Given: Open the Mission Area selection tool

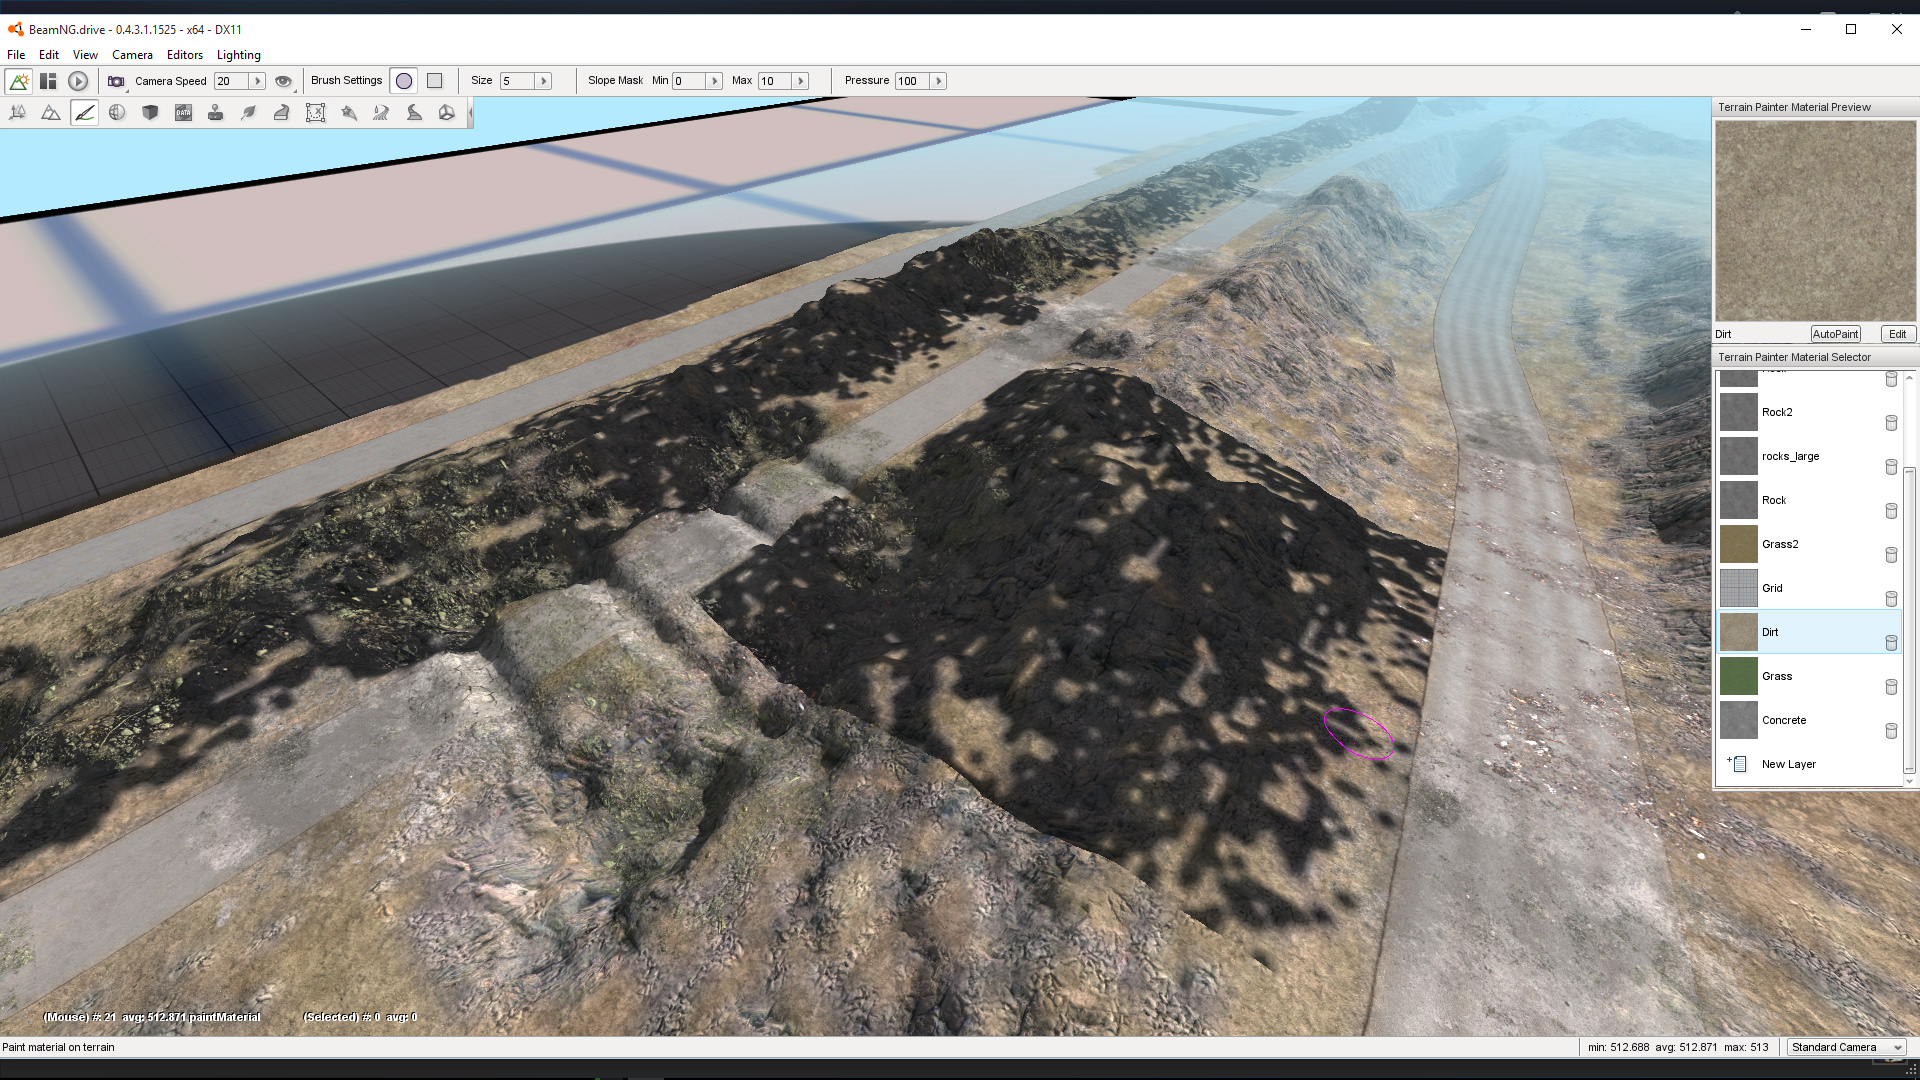Looking at the screenshot, I should (315, 113).
